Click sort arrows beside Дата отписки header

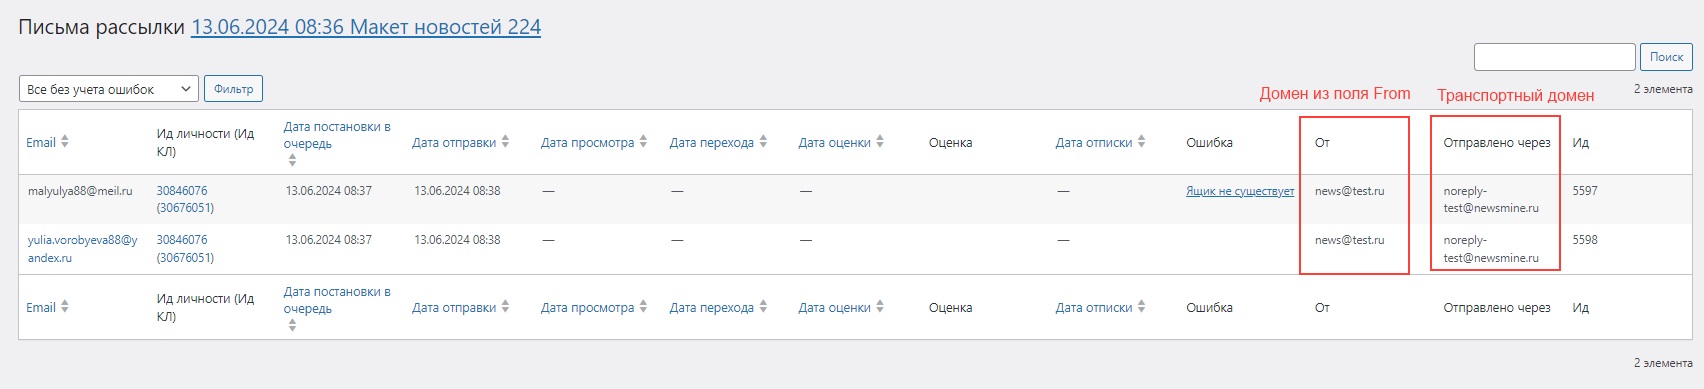(x=1141, y=142)
